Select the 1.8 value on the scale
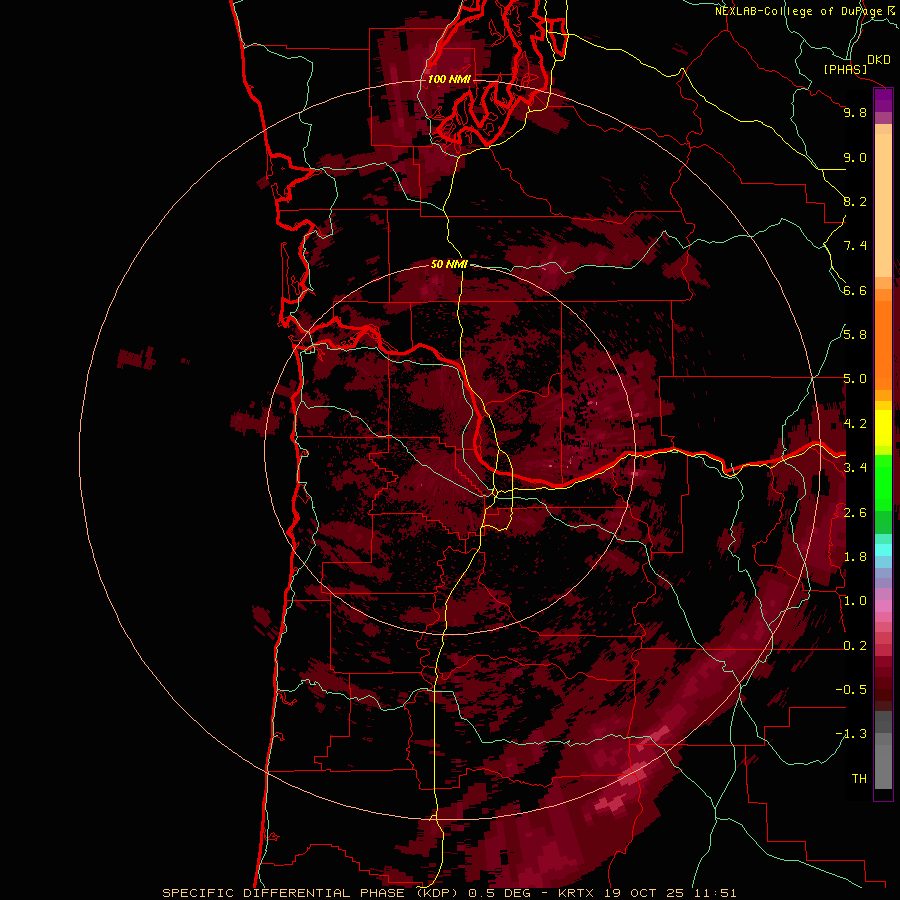 tap(855, 557)
